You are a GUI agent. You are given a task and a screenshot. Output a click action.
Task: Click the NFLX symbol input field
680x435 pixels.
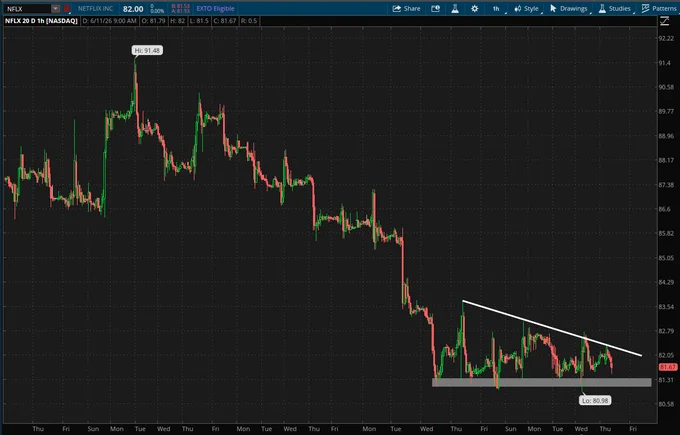pos(28,9)
